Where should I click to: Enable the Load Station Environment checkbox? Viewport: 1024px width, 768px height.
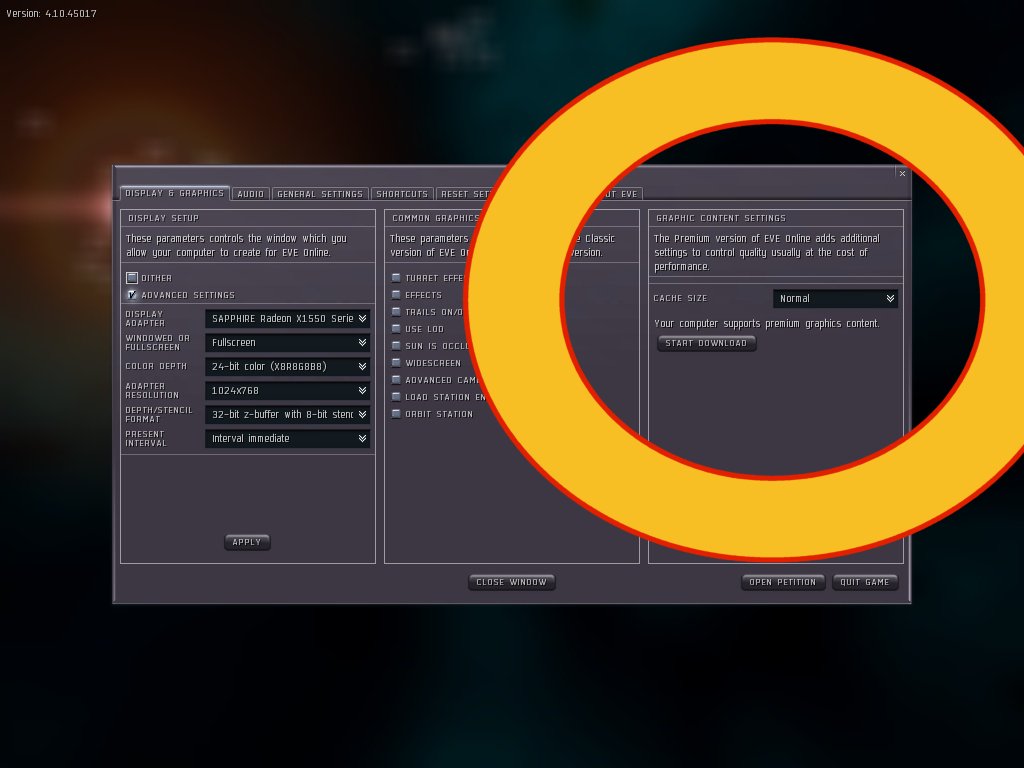point(396,396)
